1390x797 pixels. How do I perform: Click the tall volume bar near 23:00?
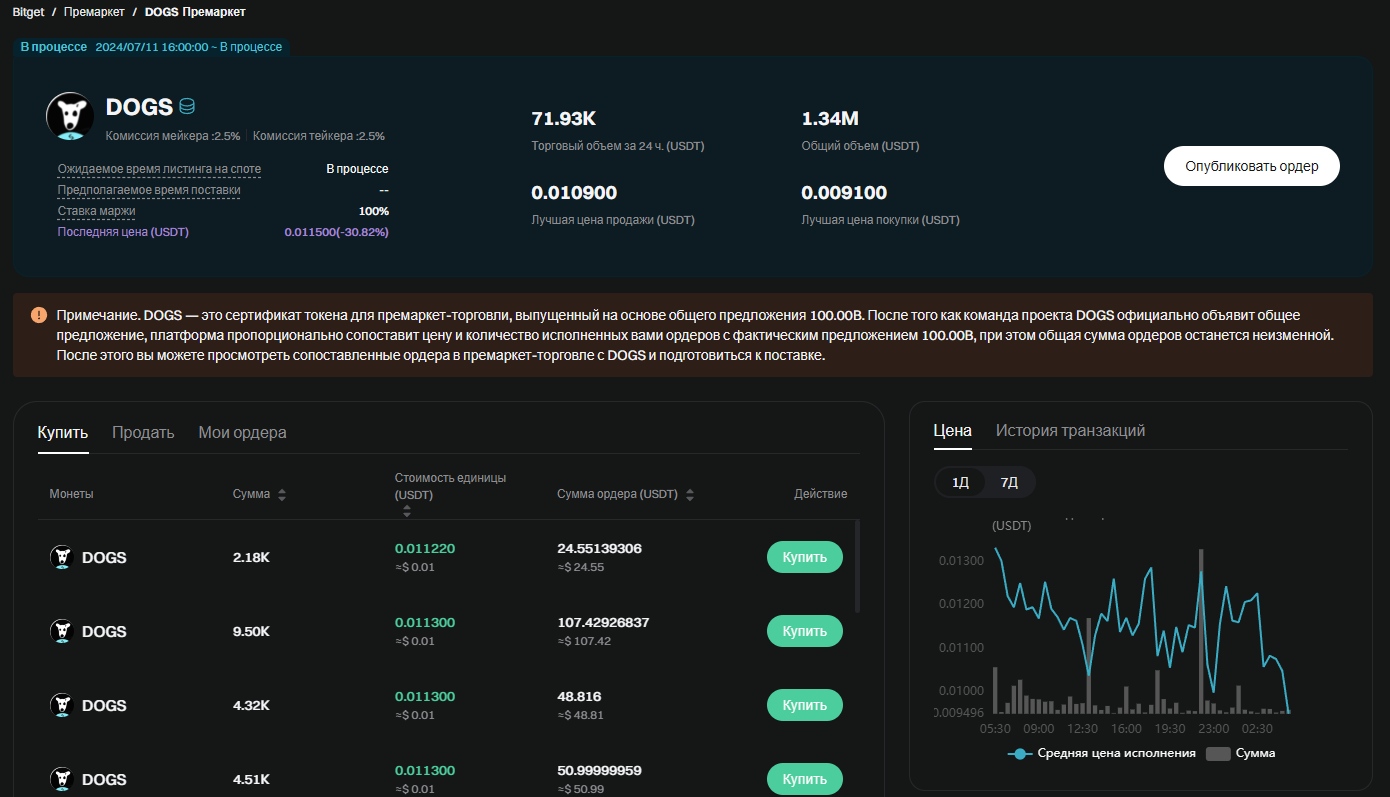pyautogui.click(x=1199, y=630)
